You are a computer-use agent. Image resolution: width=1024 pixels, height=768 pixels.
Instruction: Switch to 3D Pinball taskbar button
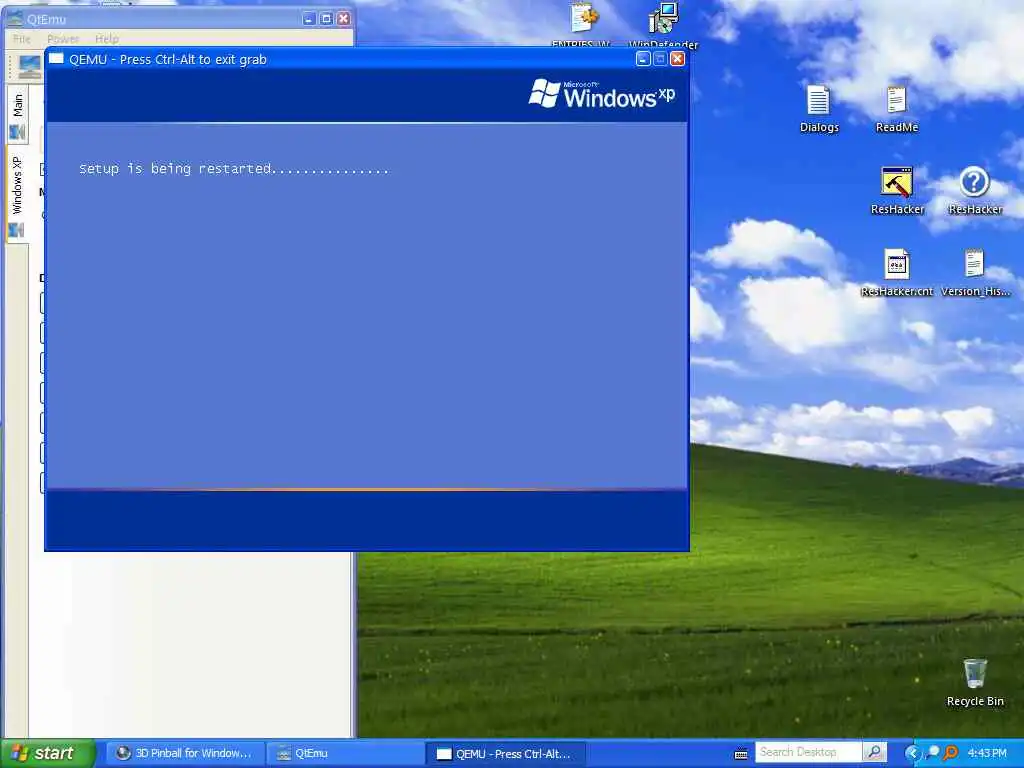[x=185, y=753]
